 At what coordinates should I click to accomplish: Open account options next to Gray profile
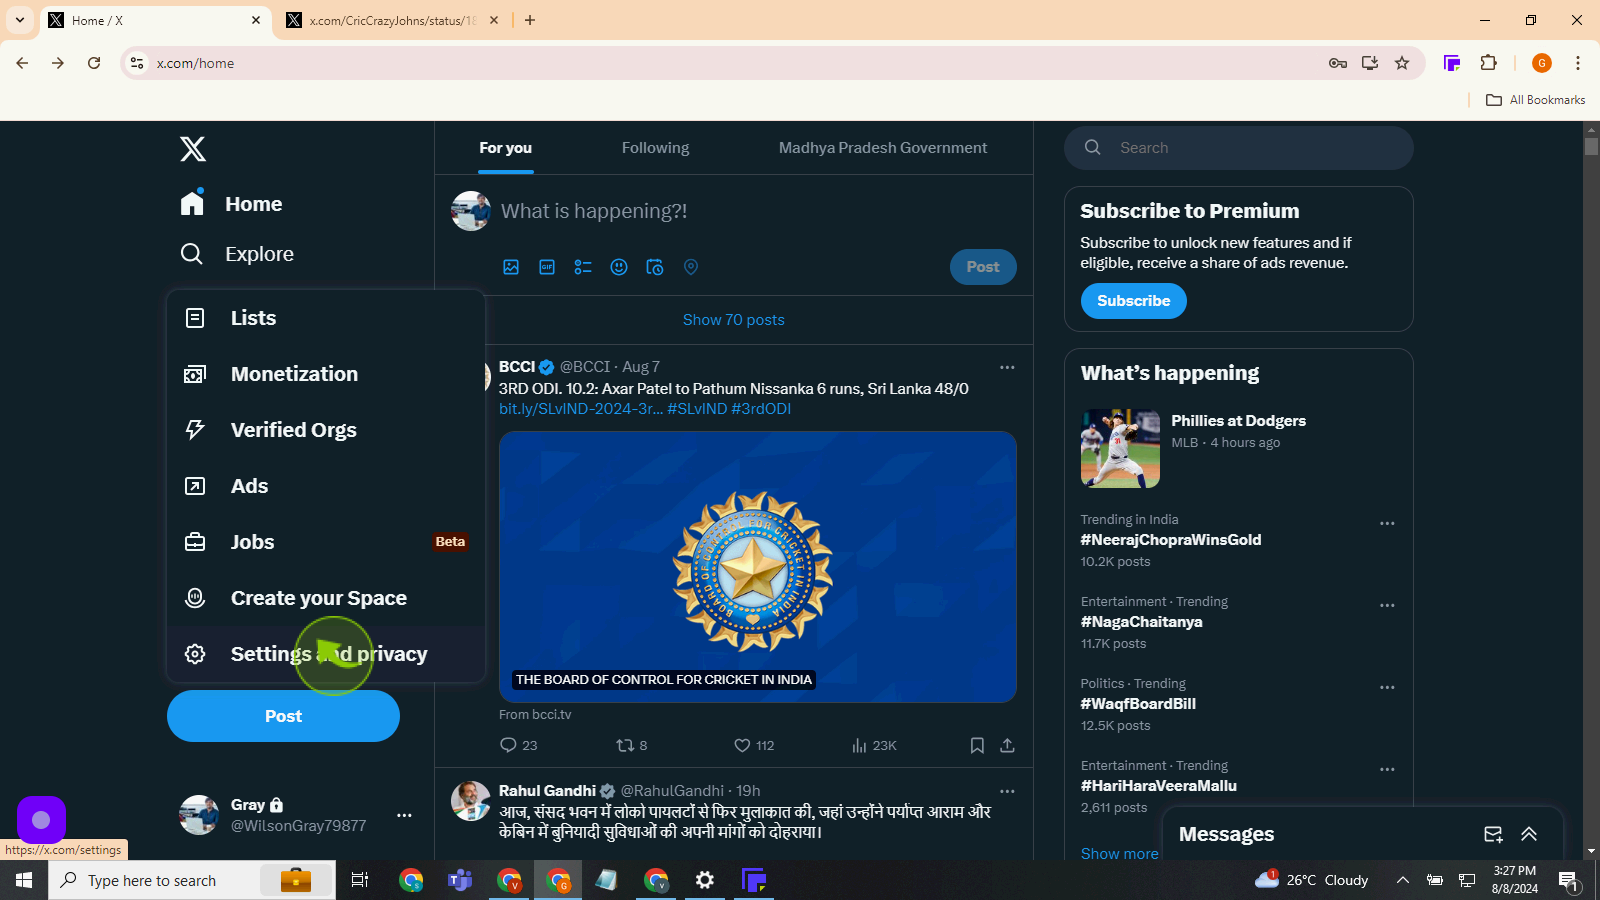[x=404, y=815]
